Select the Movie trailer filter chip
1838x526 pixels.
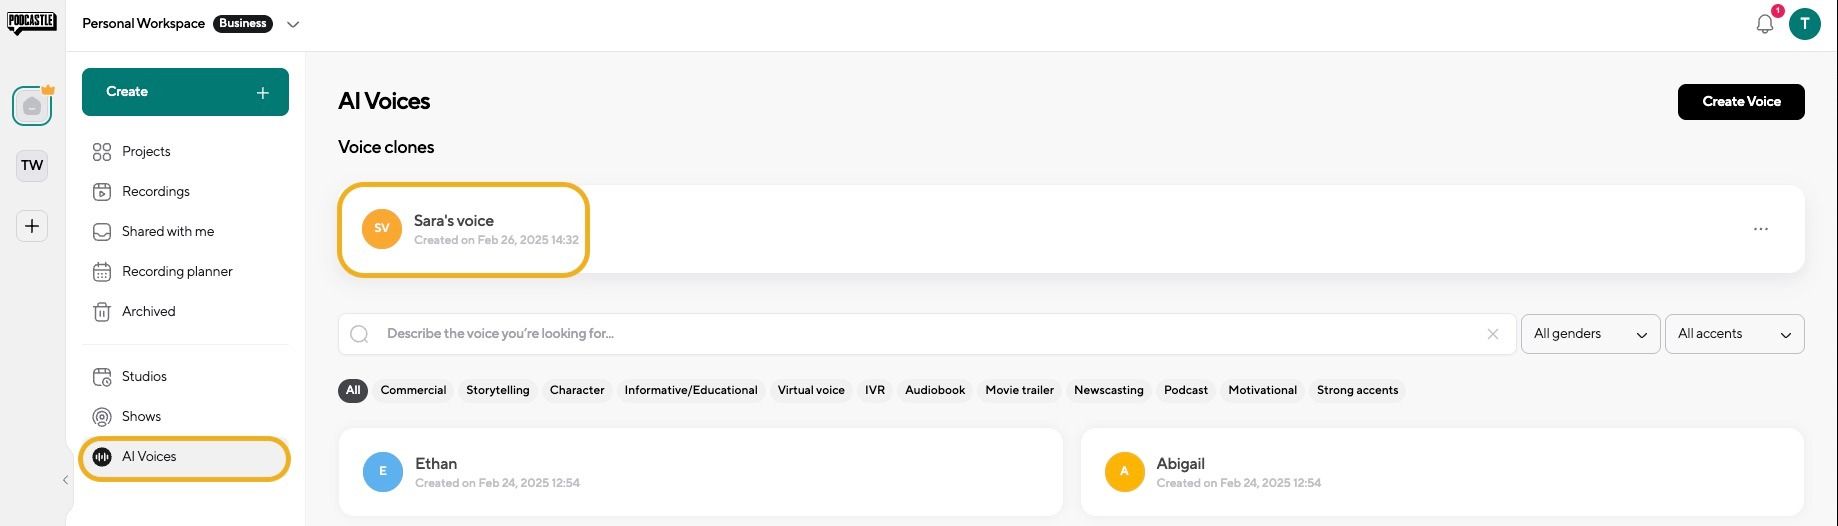click(x=1019, y=390)
